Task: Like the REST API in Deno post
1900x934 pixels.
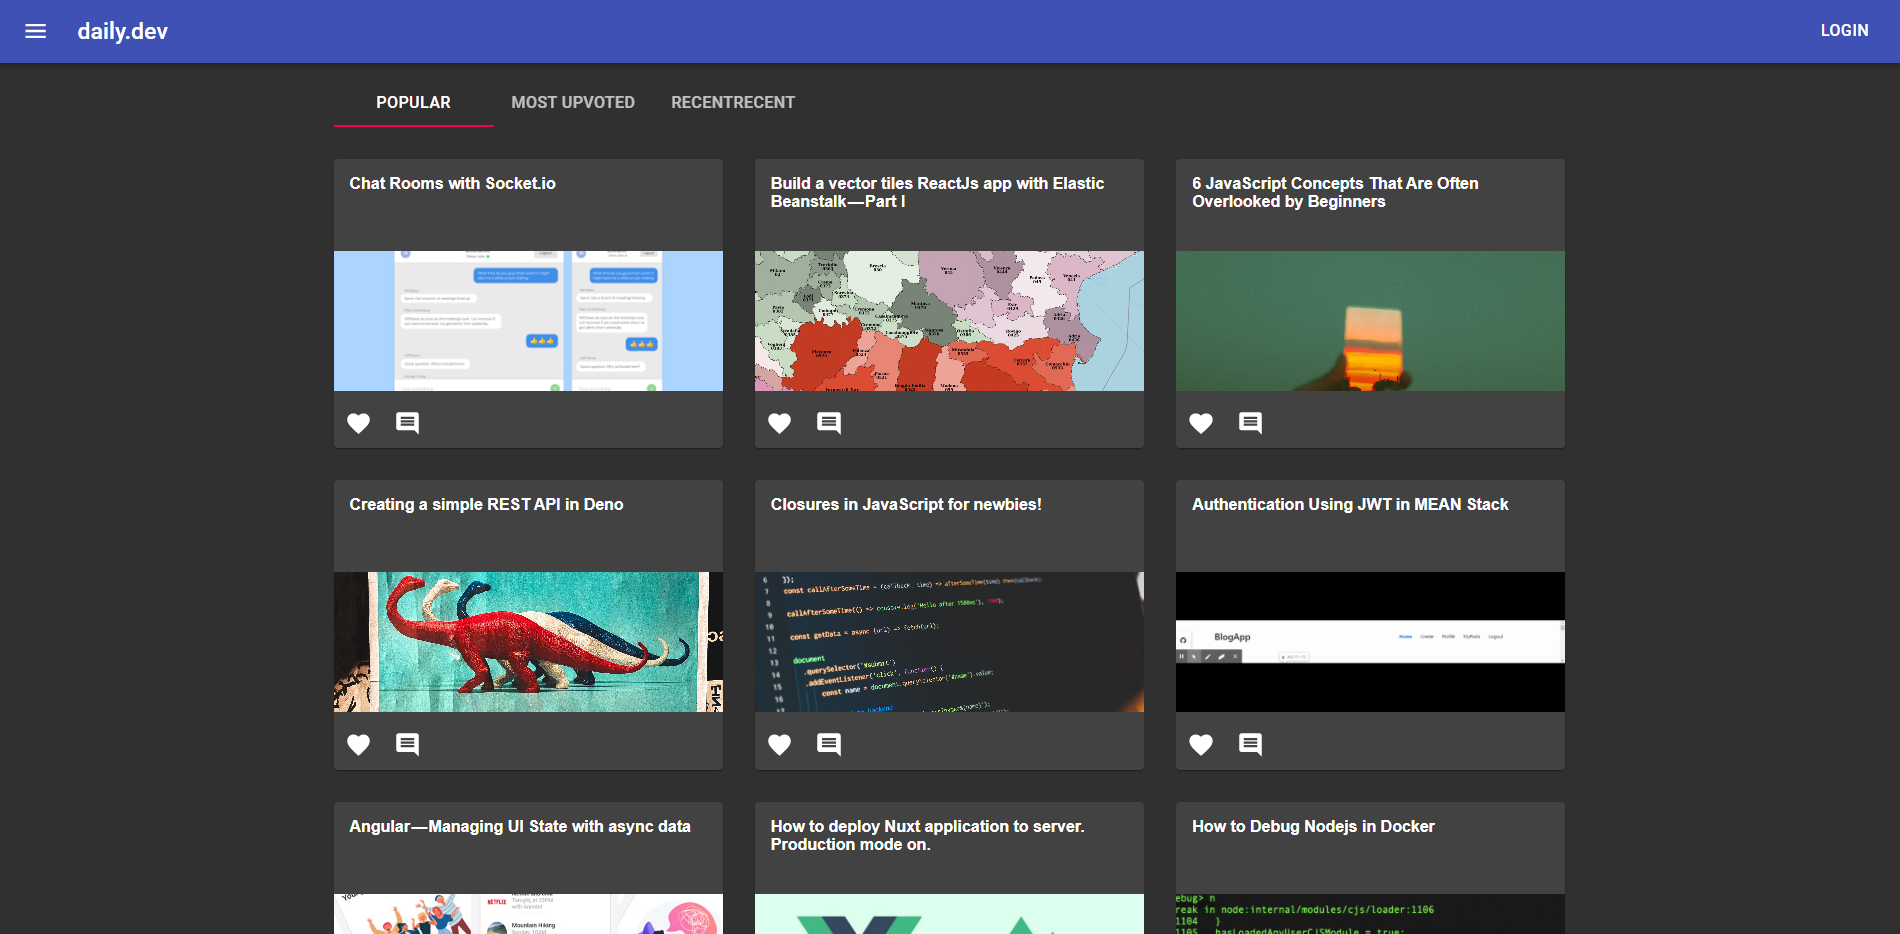Action: coord(358,744)
